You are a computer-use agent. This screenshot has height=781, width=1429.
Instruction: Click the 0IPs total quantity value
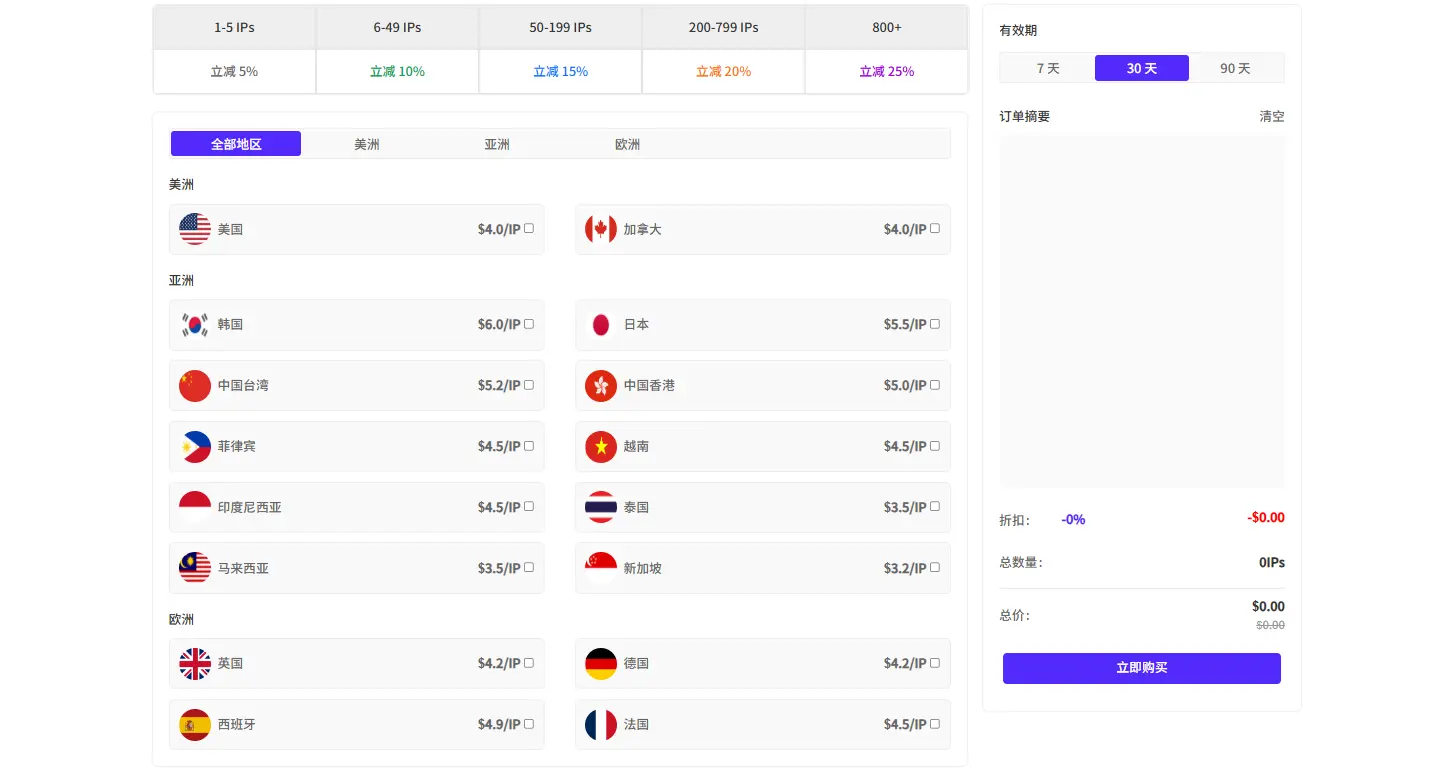[1272, 563]
